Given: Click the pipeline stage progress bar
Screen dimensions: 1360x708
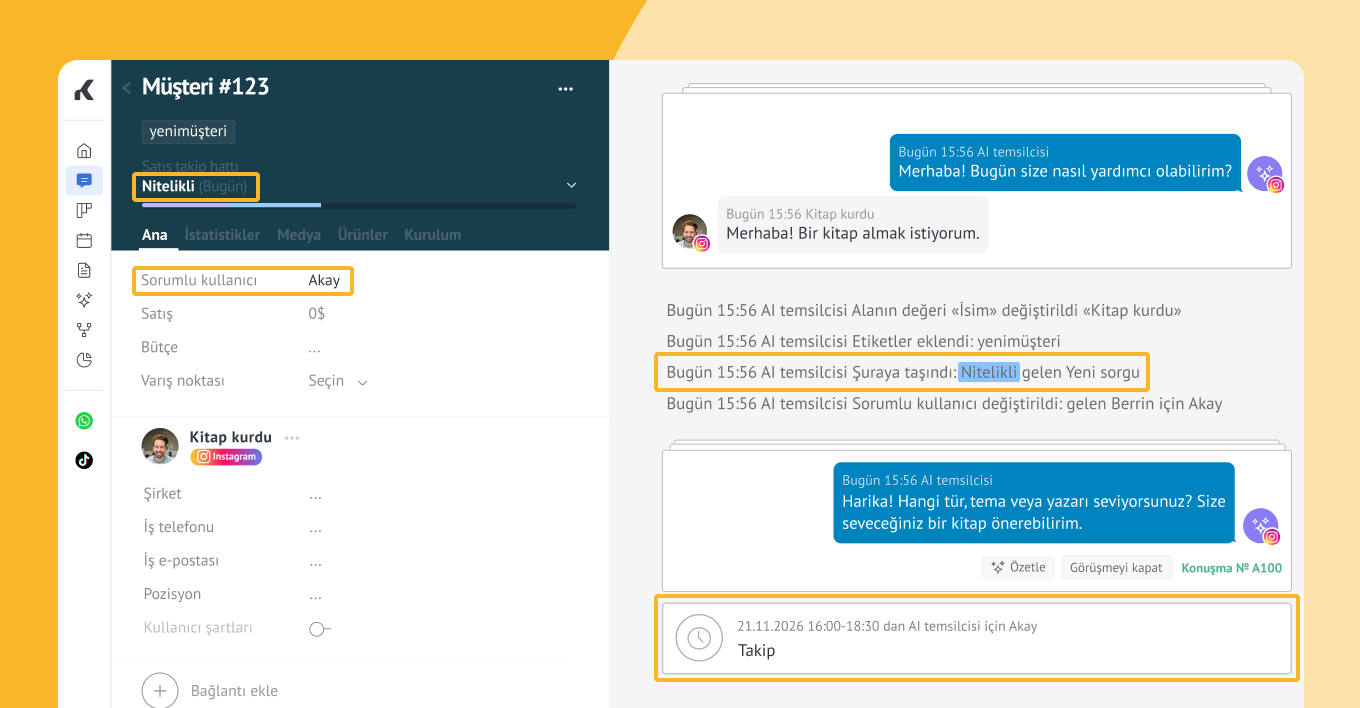Looking at the screenshot, I should 358,205.
